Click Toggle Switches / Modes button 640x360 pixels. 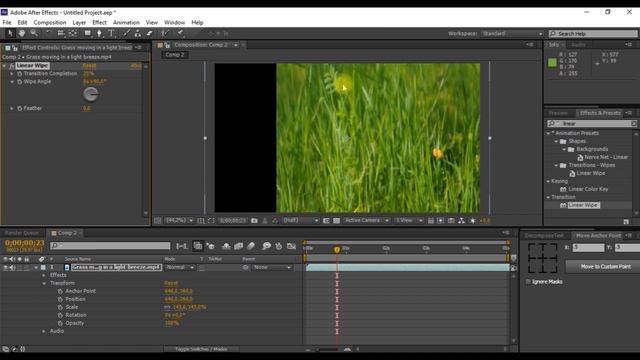(201, 349)
